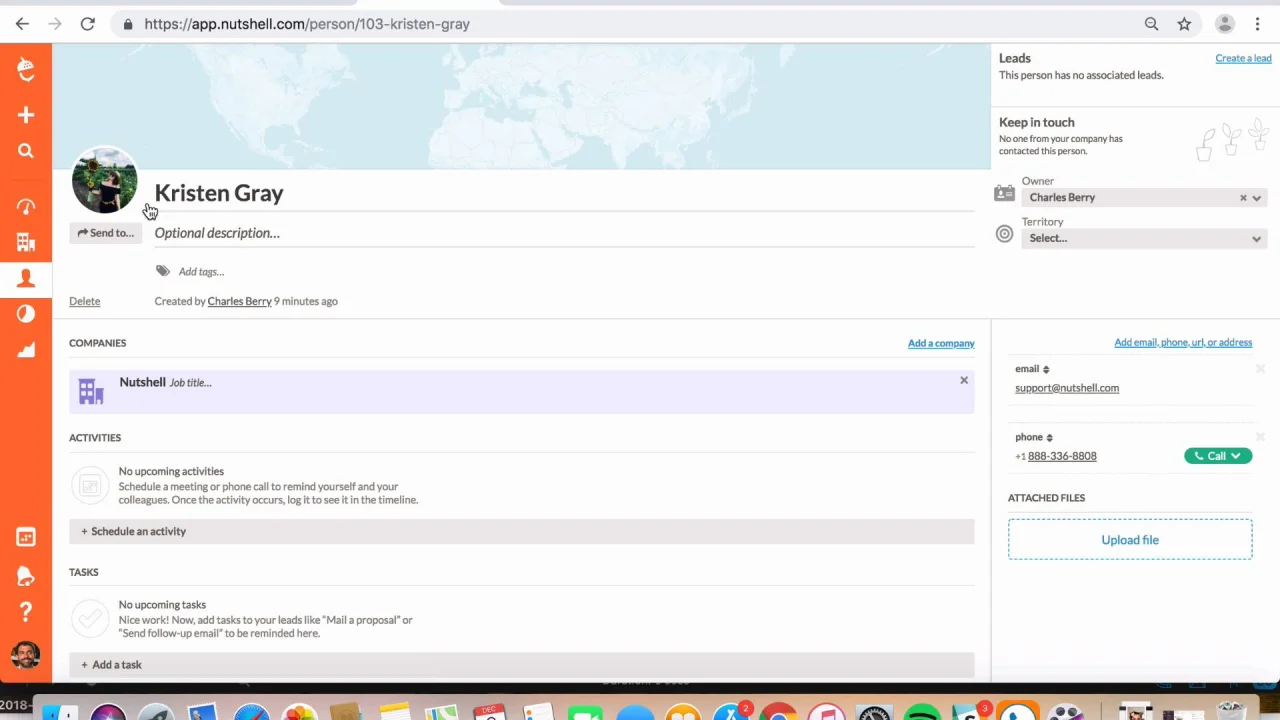This screenshot has width=1280, height=720.
Task: Click the Delete link
Action: (x=85, y=301)
